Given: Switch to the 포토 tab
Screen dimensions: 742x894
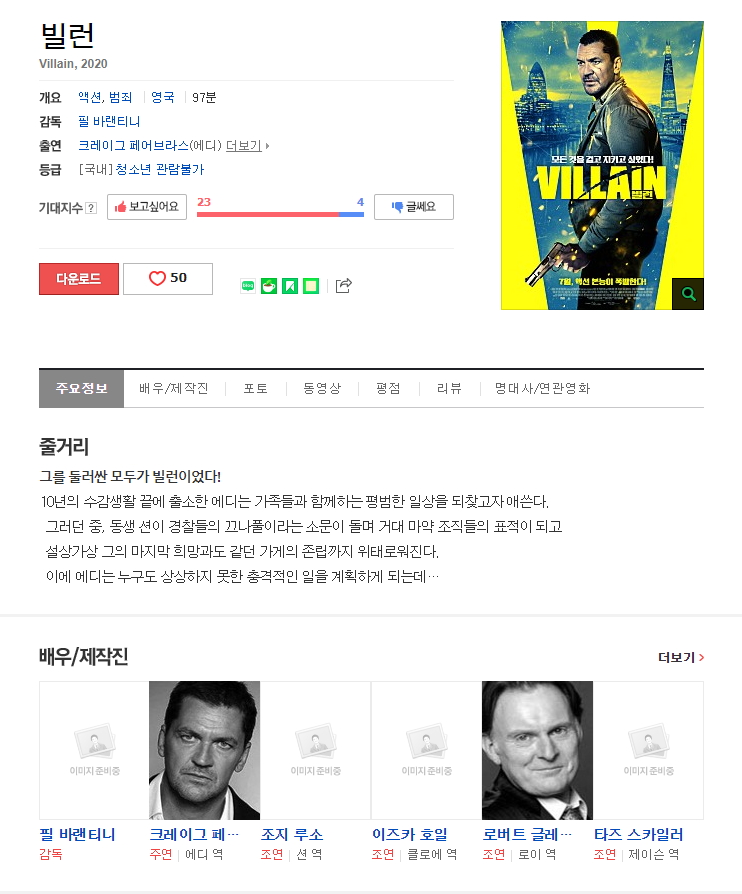Looking at the screenshot, I should tap(256, 388).
